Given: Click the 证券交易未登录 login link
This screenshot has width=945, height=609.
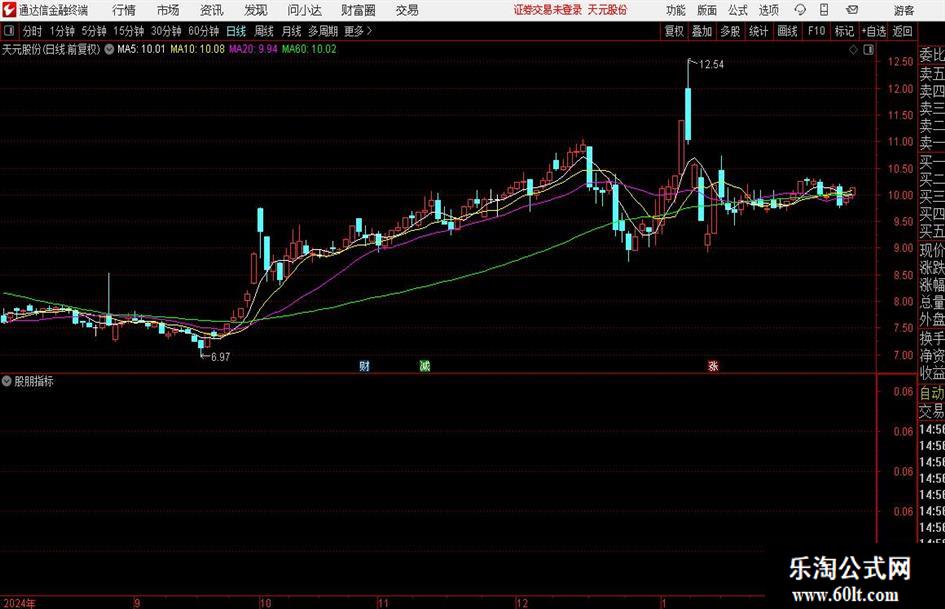Looking at the screenshot, I should coord(548,10).
